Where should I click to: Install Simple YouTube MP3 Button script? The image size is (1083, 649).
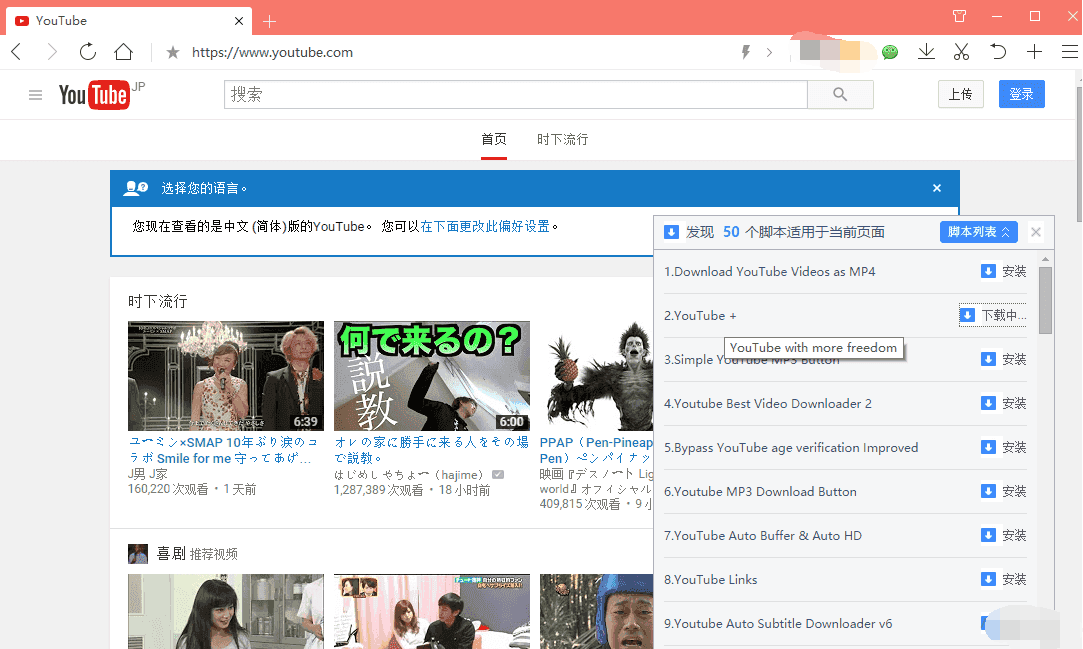(1004, 359)
